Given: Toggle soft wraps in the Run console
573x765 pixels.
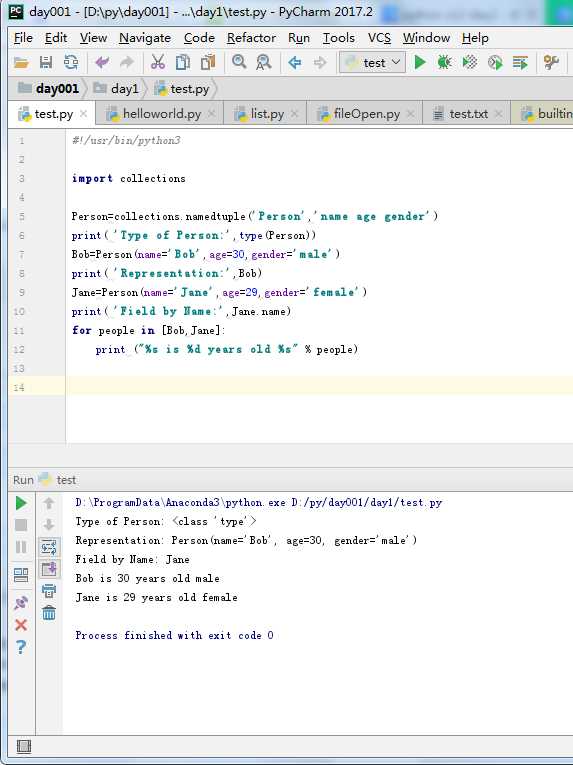Looking at the screenshot, I should 49,547.
